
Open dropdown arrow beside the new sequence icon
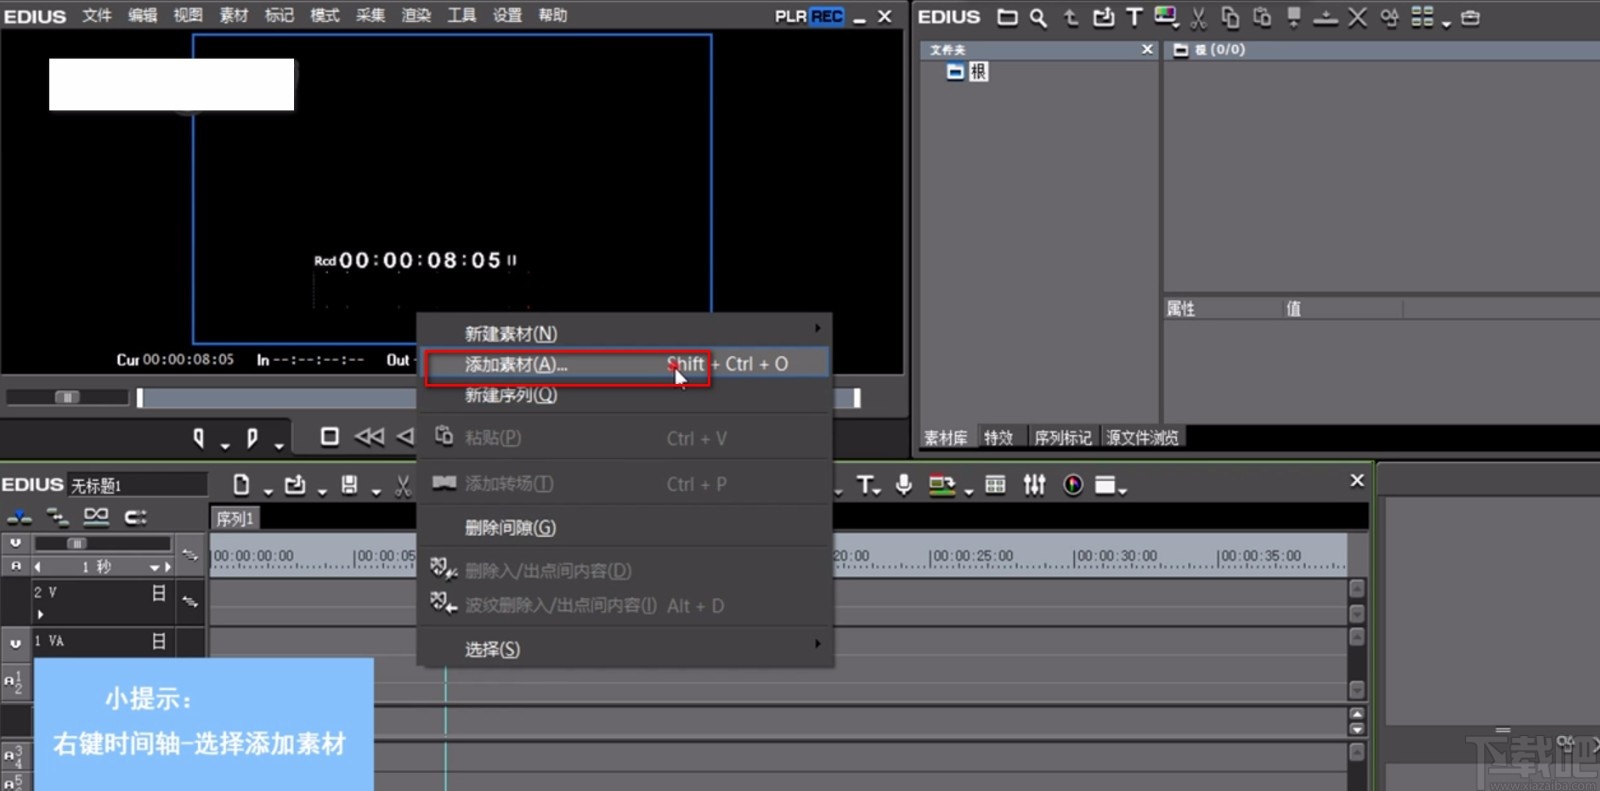click(x=268, y=490)
